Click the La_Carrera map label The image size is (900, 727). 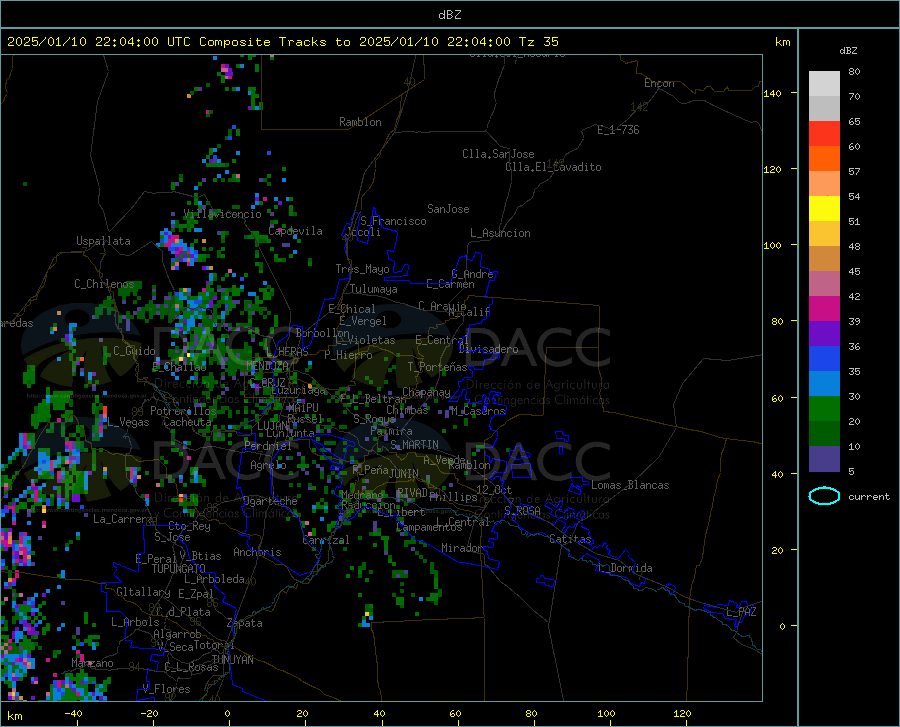pyautogui.click(x=123, y=519)
